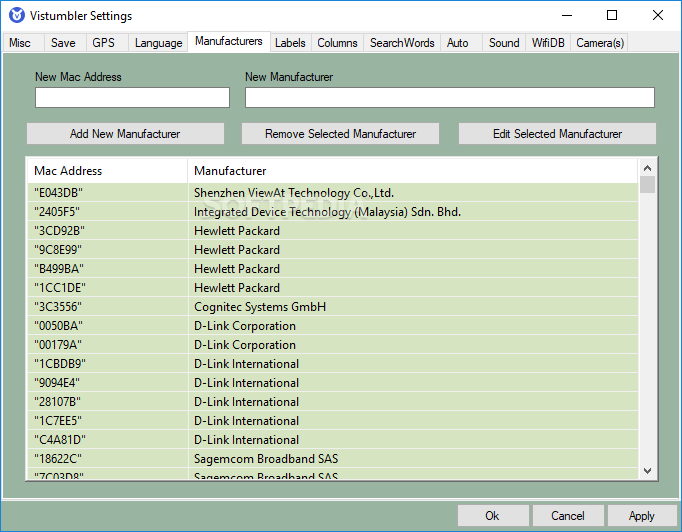Select the "1CBDB9" Mac address row
This screenshot has width=682, height=532.
pos(60,364)
